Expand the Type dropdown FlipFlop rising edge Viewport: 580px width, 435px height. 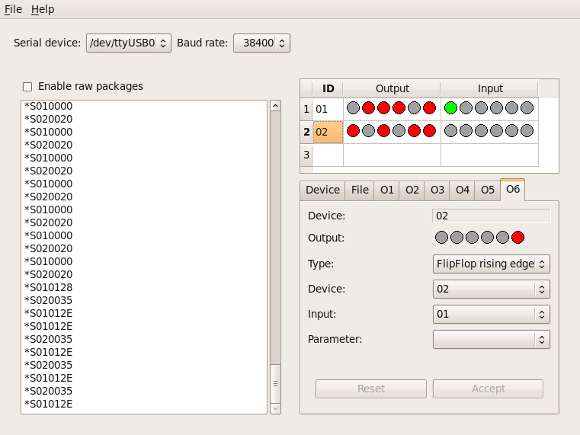tap(491, 264)
